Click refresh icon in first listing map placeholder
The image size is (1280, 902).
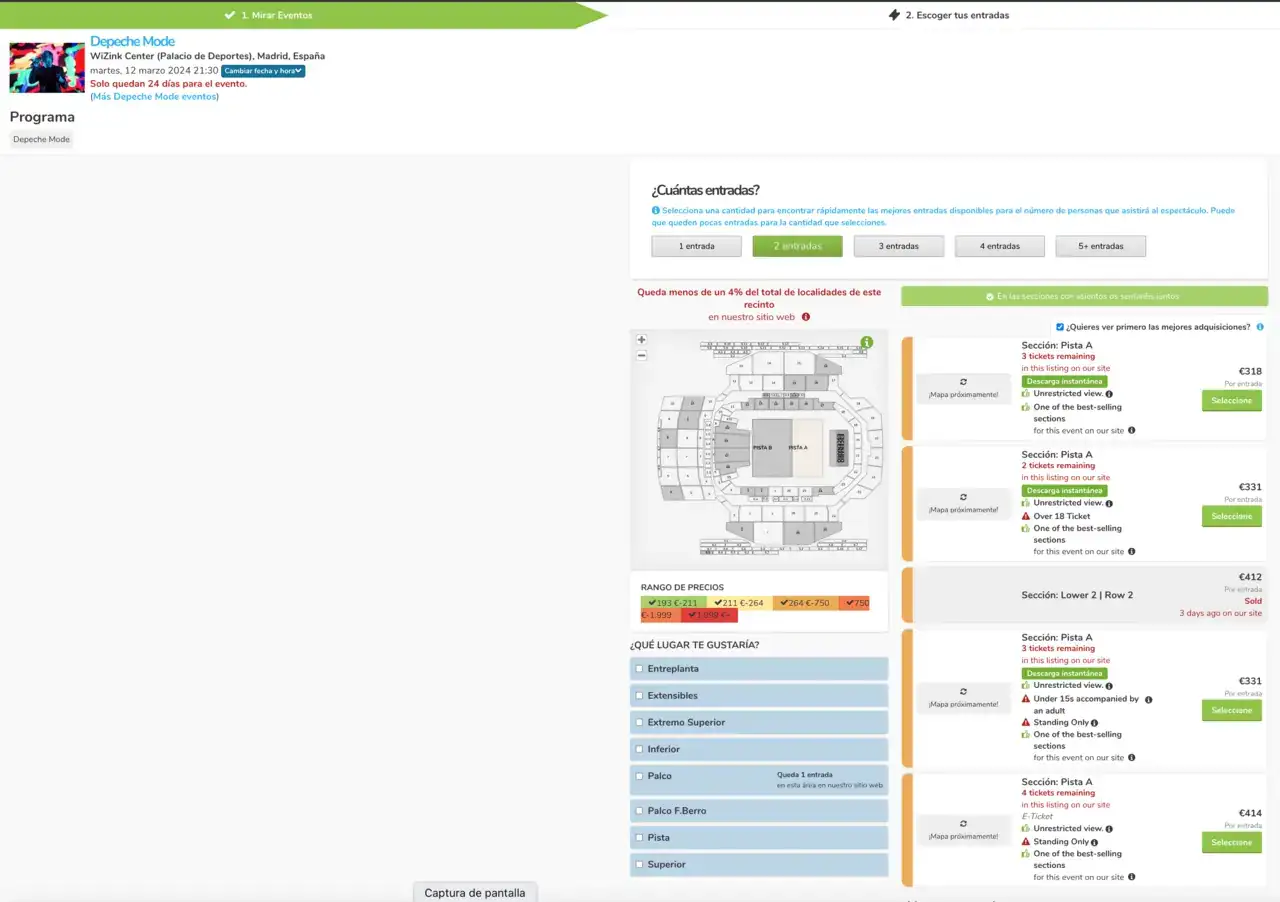(x=963, y=382)
